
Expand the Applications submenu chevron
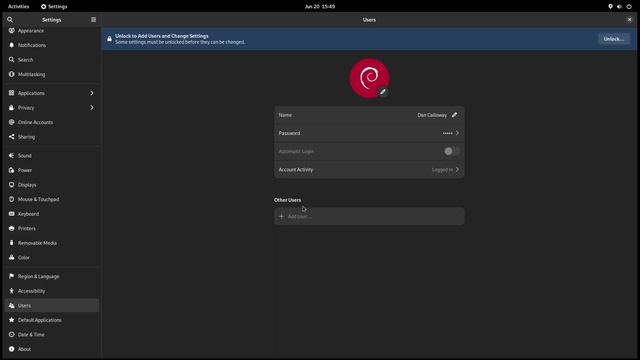coord(92,93)
